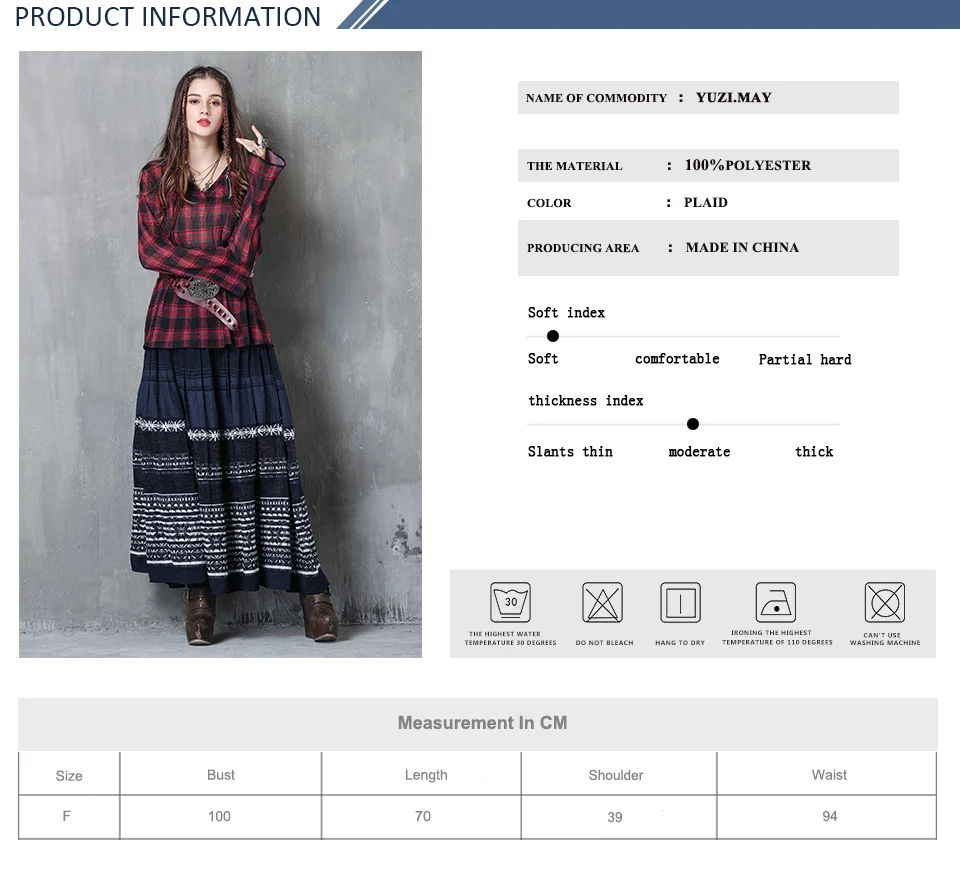
Task: Click the Soft index slider dot
Action: [x=553, y=336]
